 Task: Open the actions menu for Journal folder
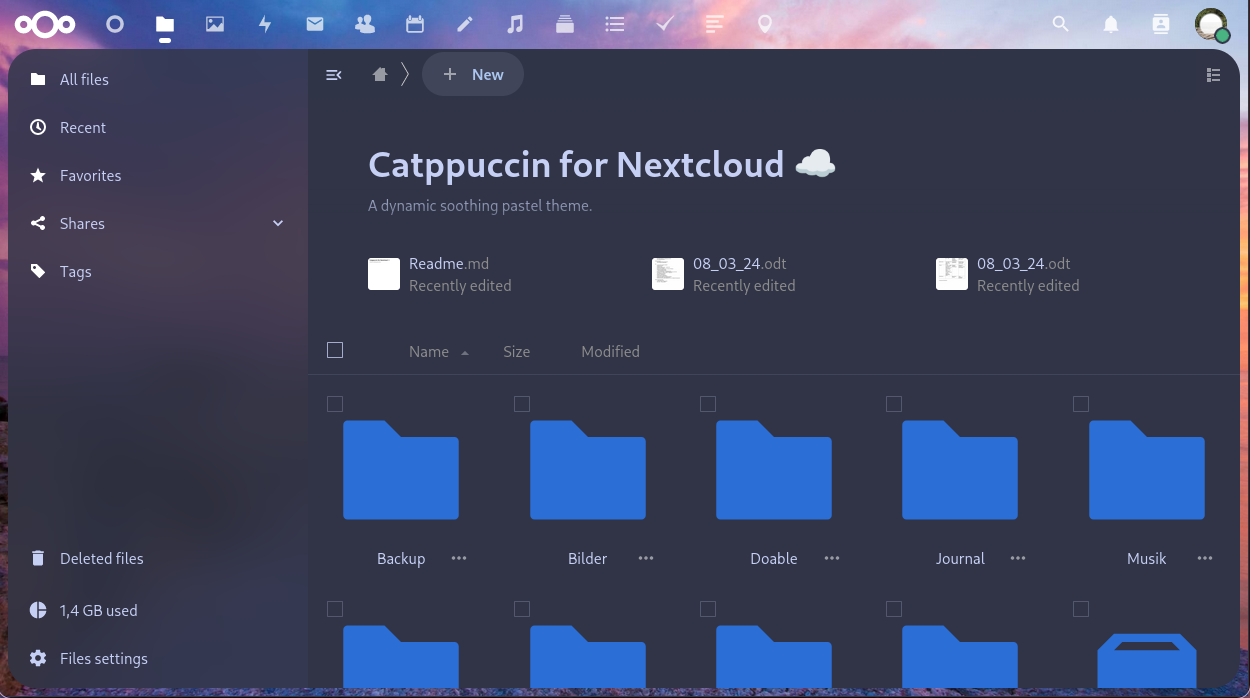point(1018,558)
